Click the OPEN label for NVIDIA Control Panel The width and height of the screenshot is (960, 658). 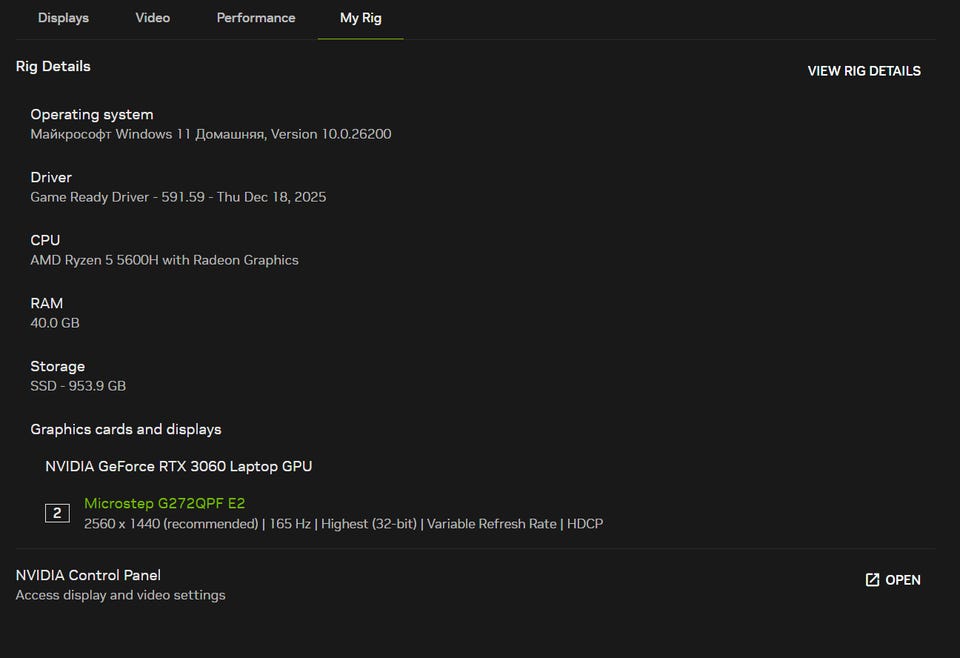[x=903, y=580]
